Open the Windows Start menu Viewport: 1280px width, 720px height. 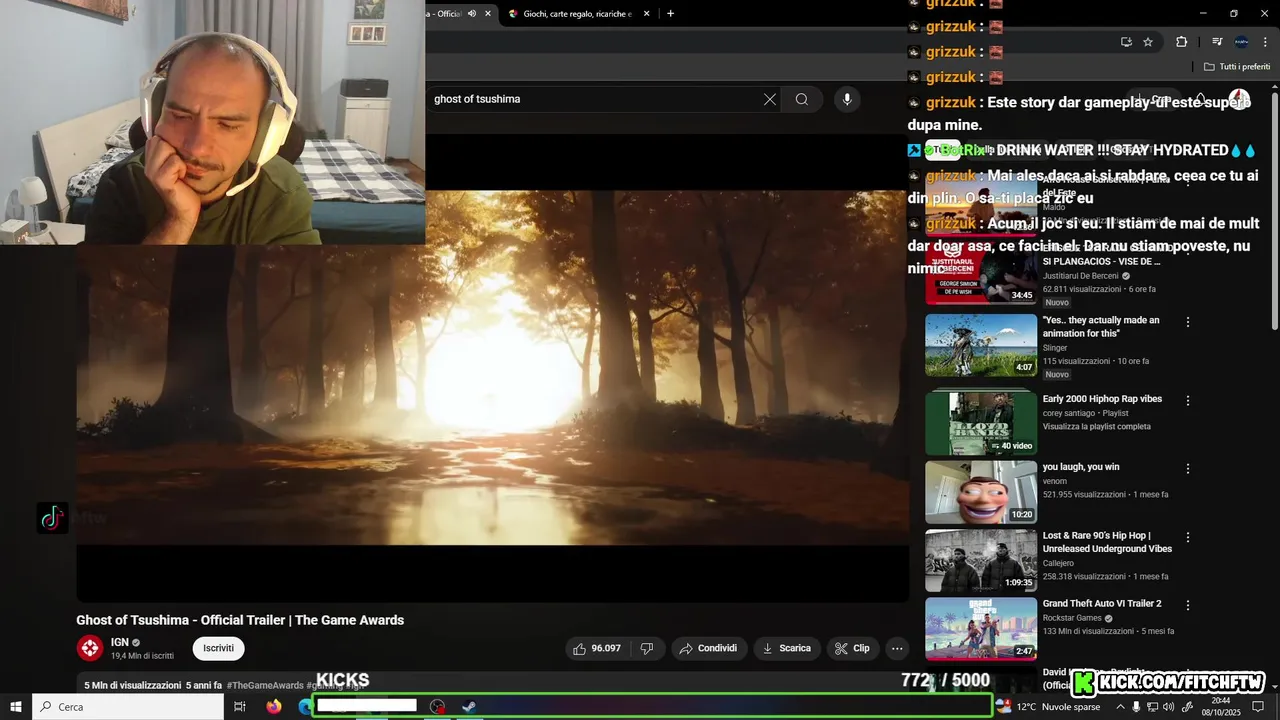pyautogui.click(x=15, y=706)
